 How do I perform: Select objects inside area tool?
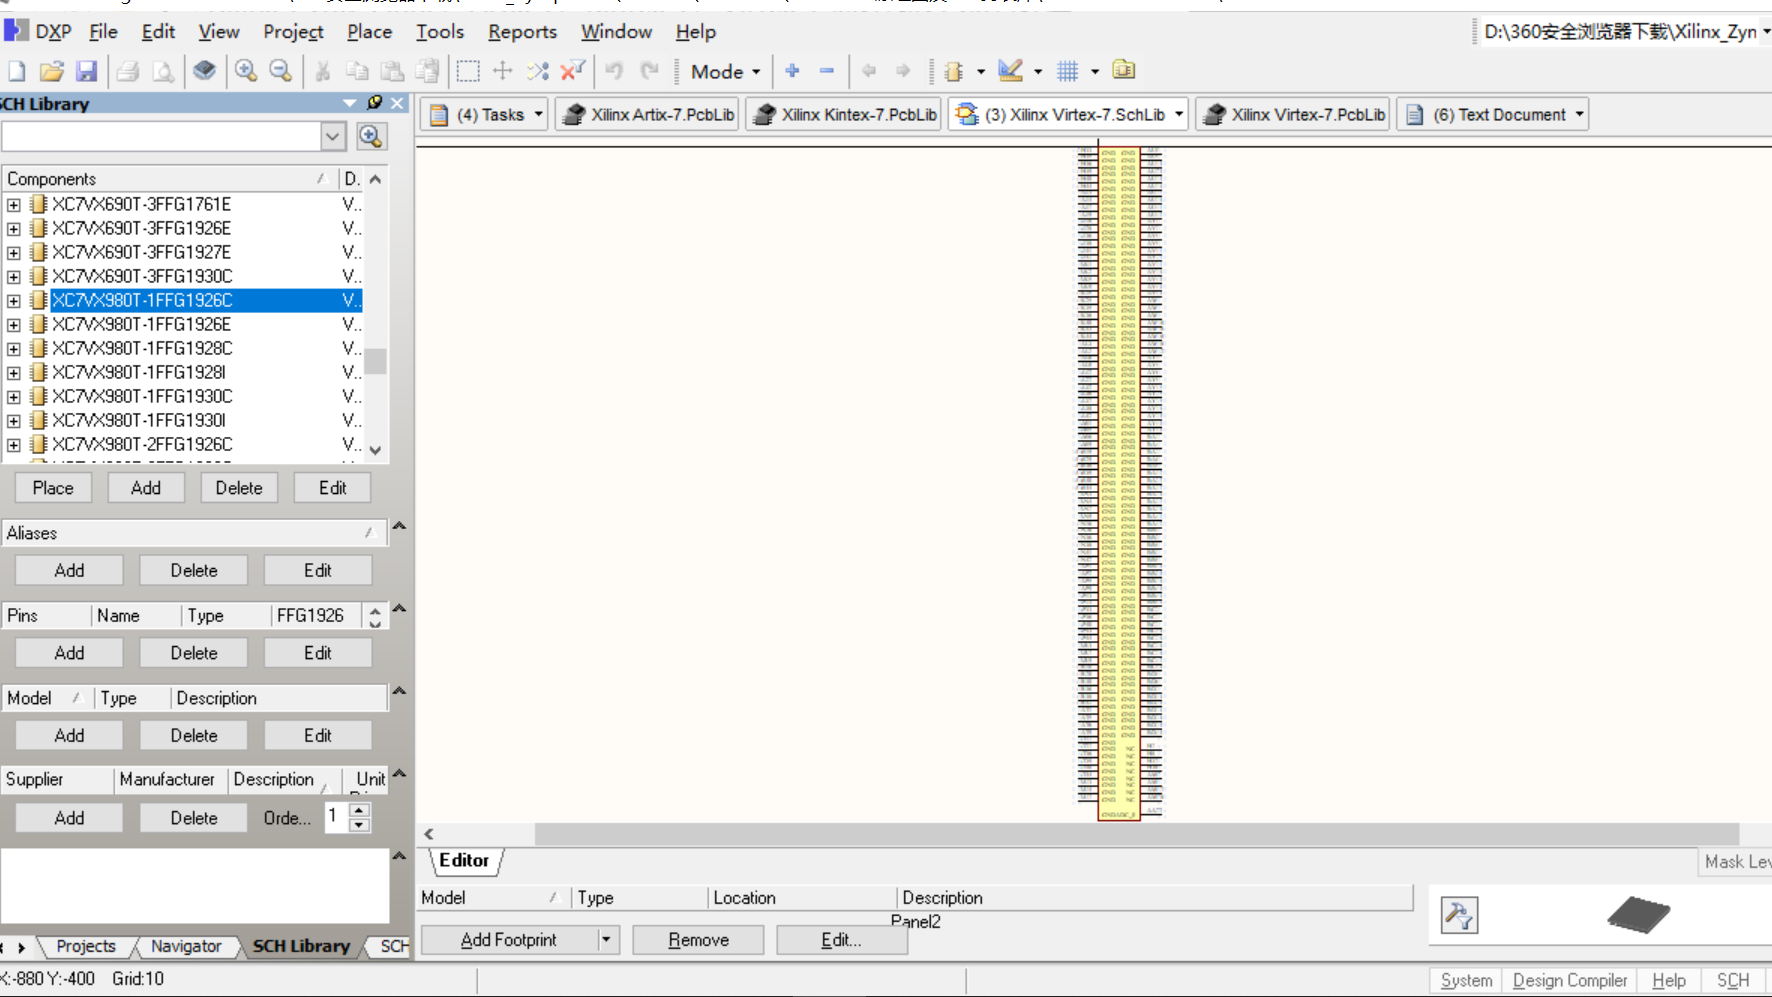[x=468, y=71]
